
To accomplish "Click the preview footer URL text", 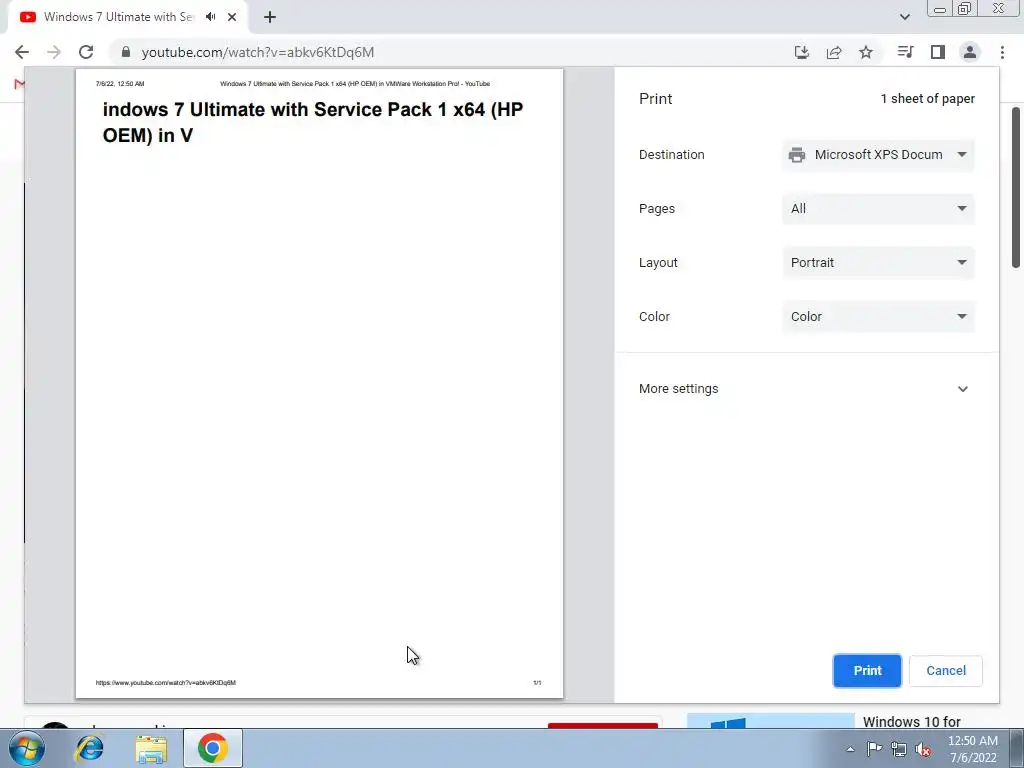I will pyautogui.click(x=166, y=682).
